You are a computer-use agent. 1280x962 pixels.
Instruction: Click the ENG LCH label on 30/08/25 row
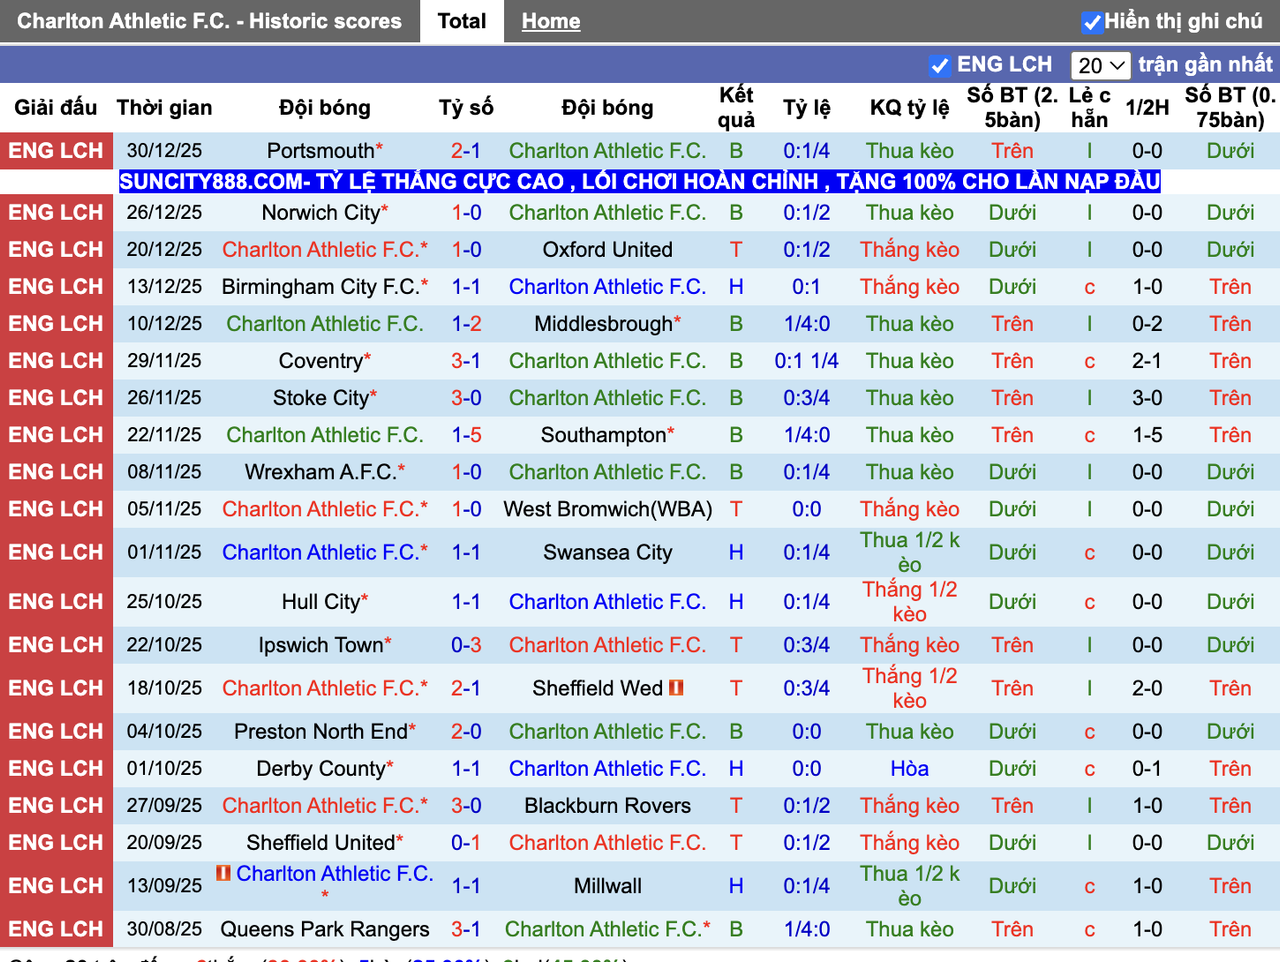click(x=56, y=929)
